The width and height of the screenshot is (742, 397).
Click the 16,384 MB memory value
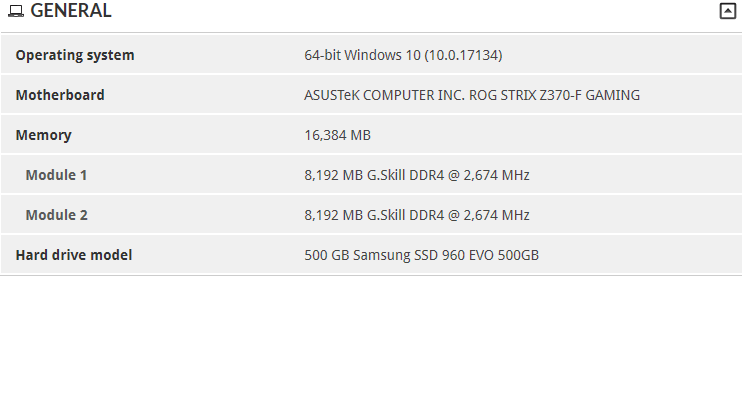click(337, 135)
